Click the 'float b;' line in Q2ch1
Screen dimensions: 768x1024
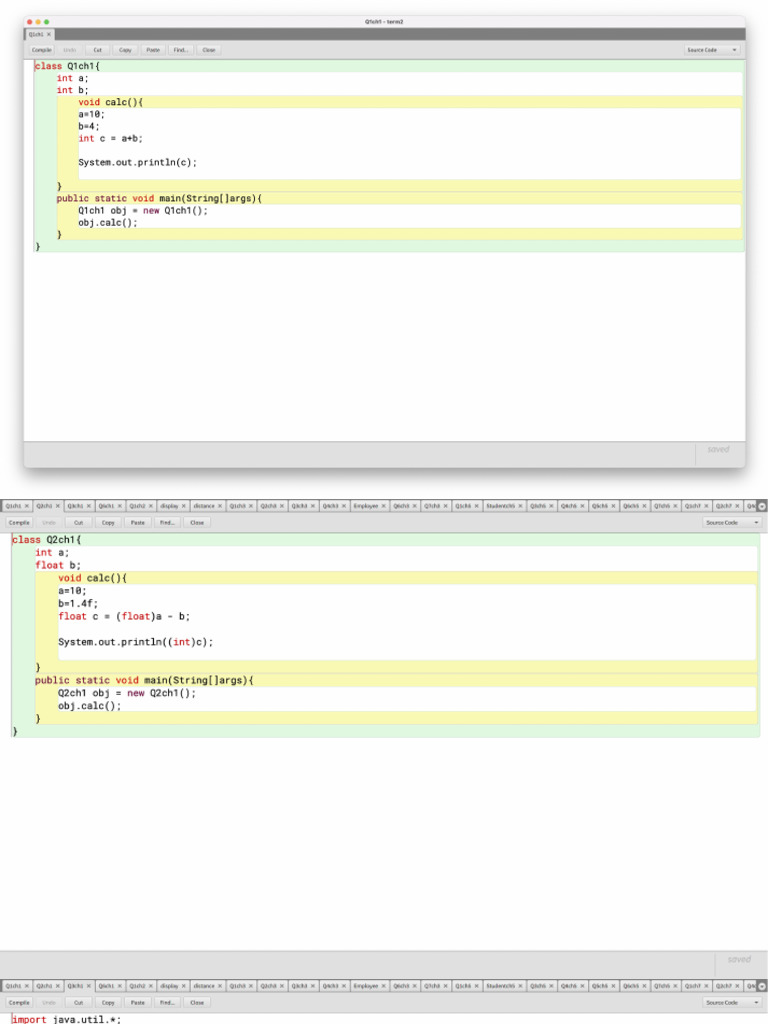[58, 566]
